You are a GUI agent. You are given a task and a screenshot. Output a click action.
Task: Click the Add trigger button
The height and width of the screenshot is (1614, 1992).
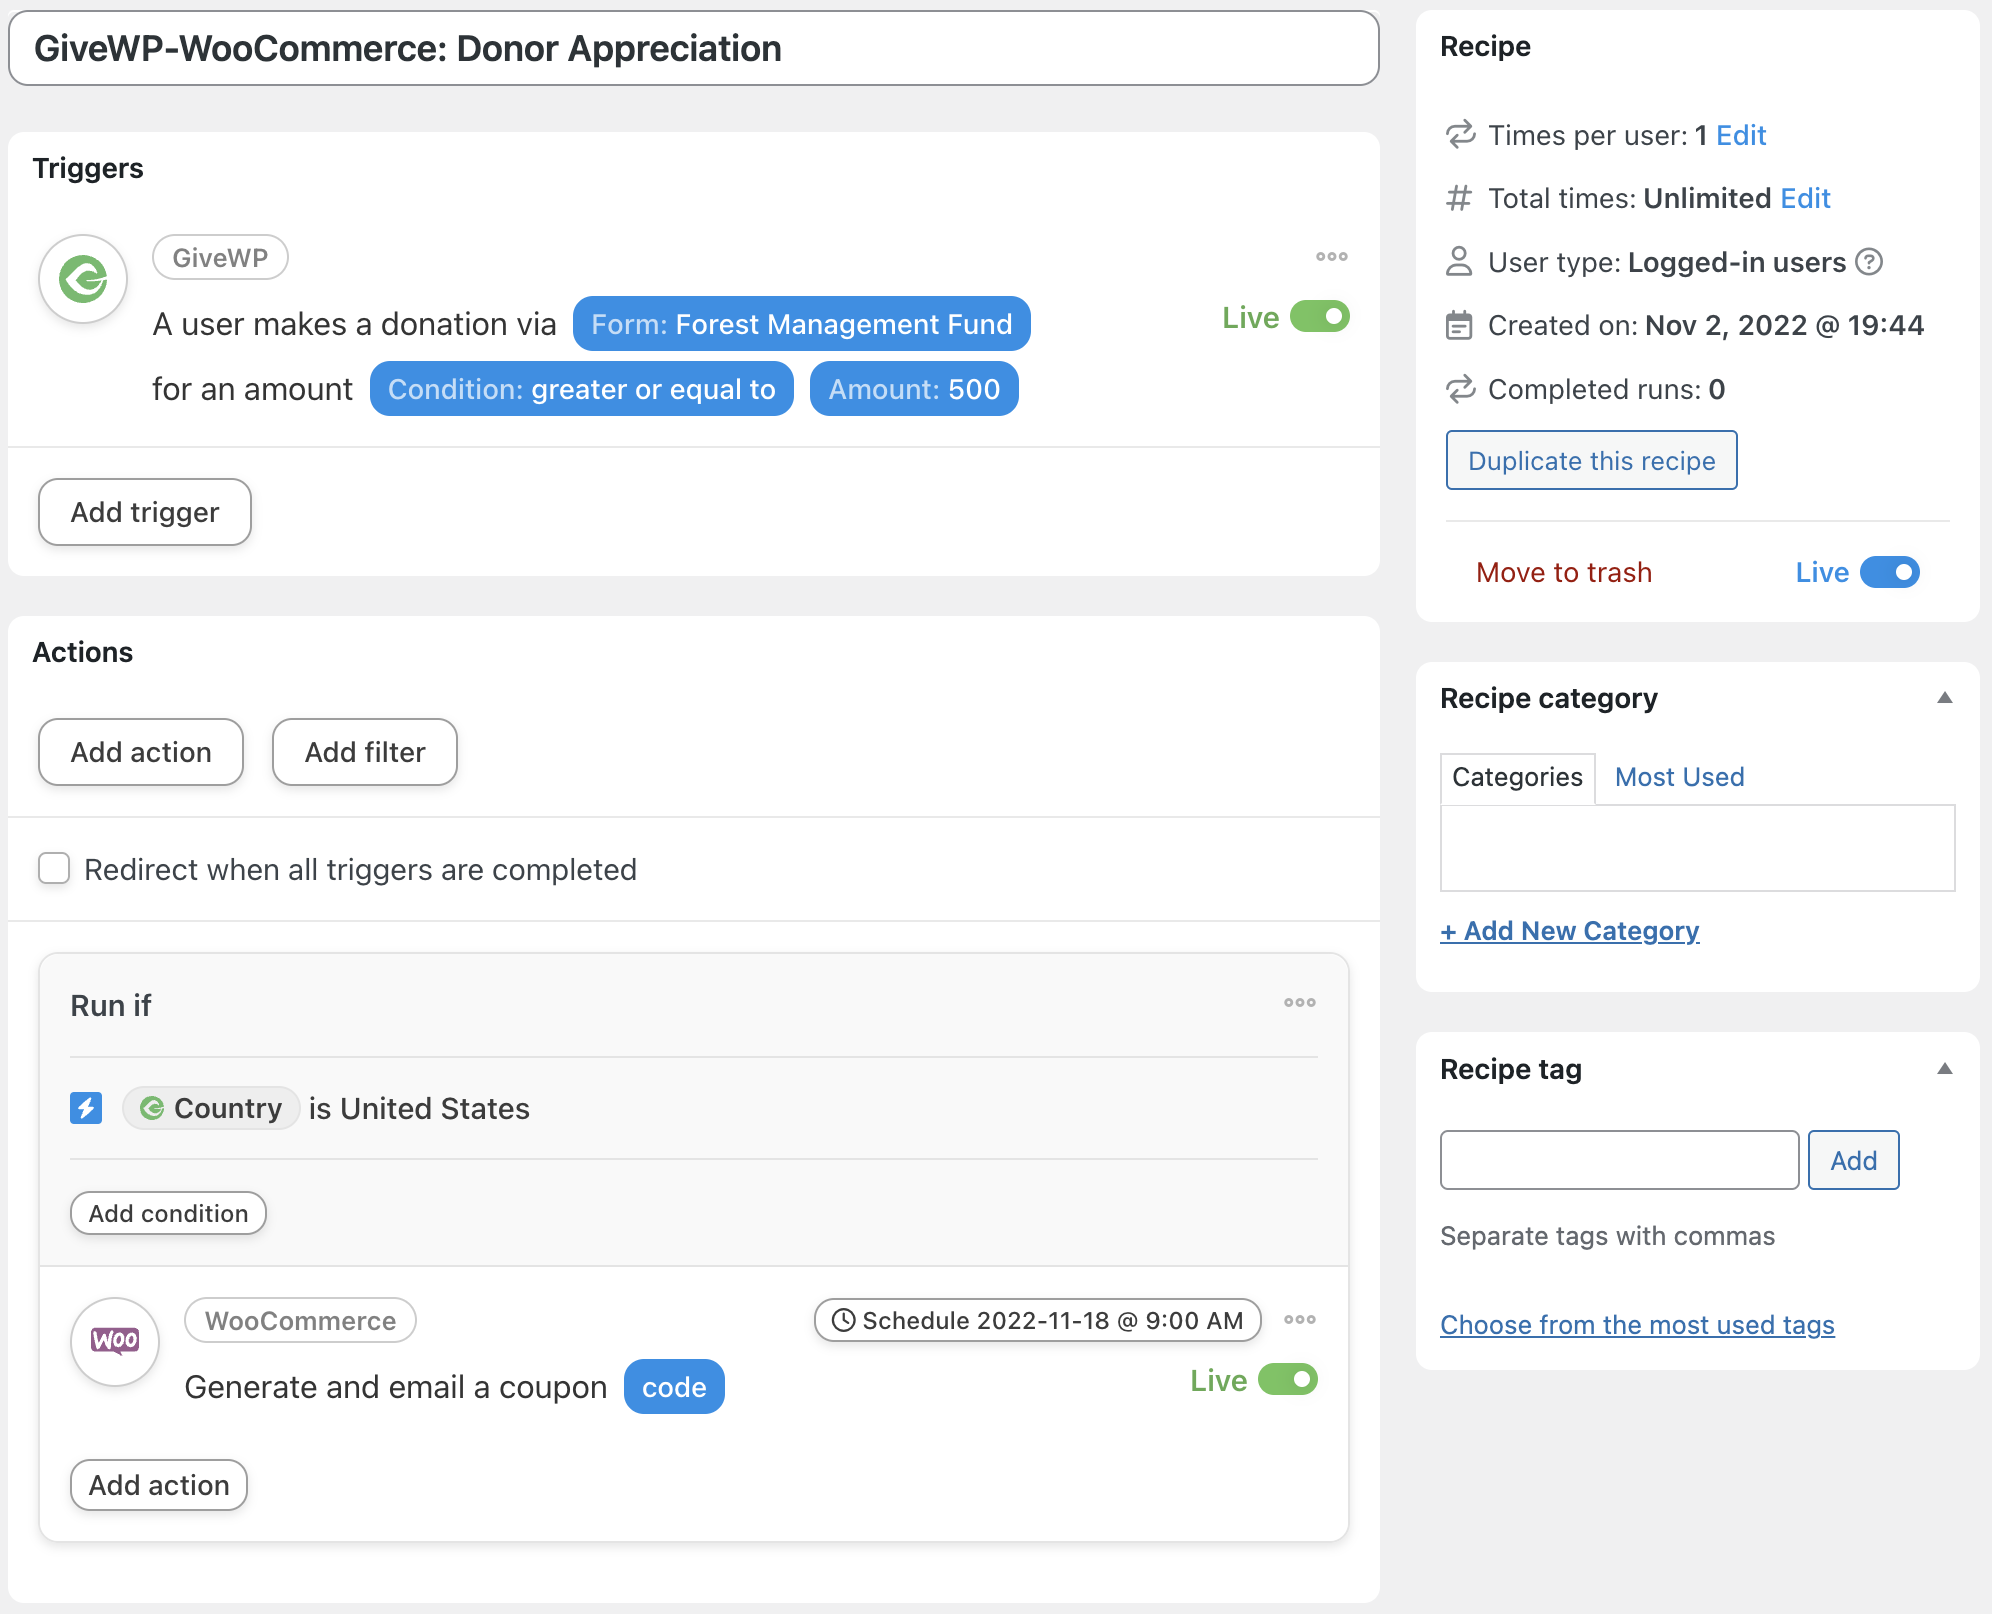145,512
